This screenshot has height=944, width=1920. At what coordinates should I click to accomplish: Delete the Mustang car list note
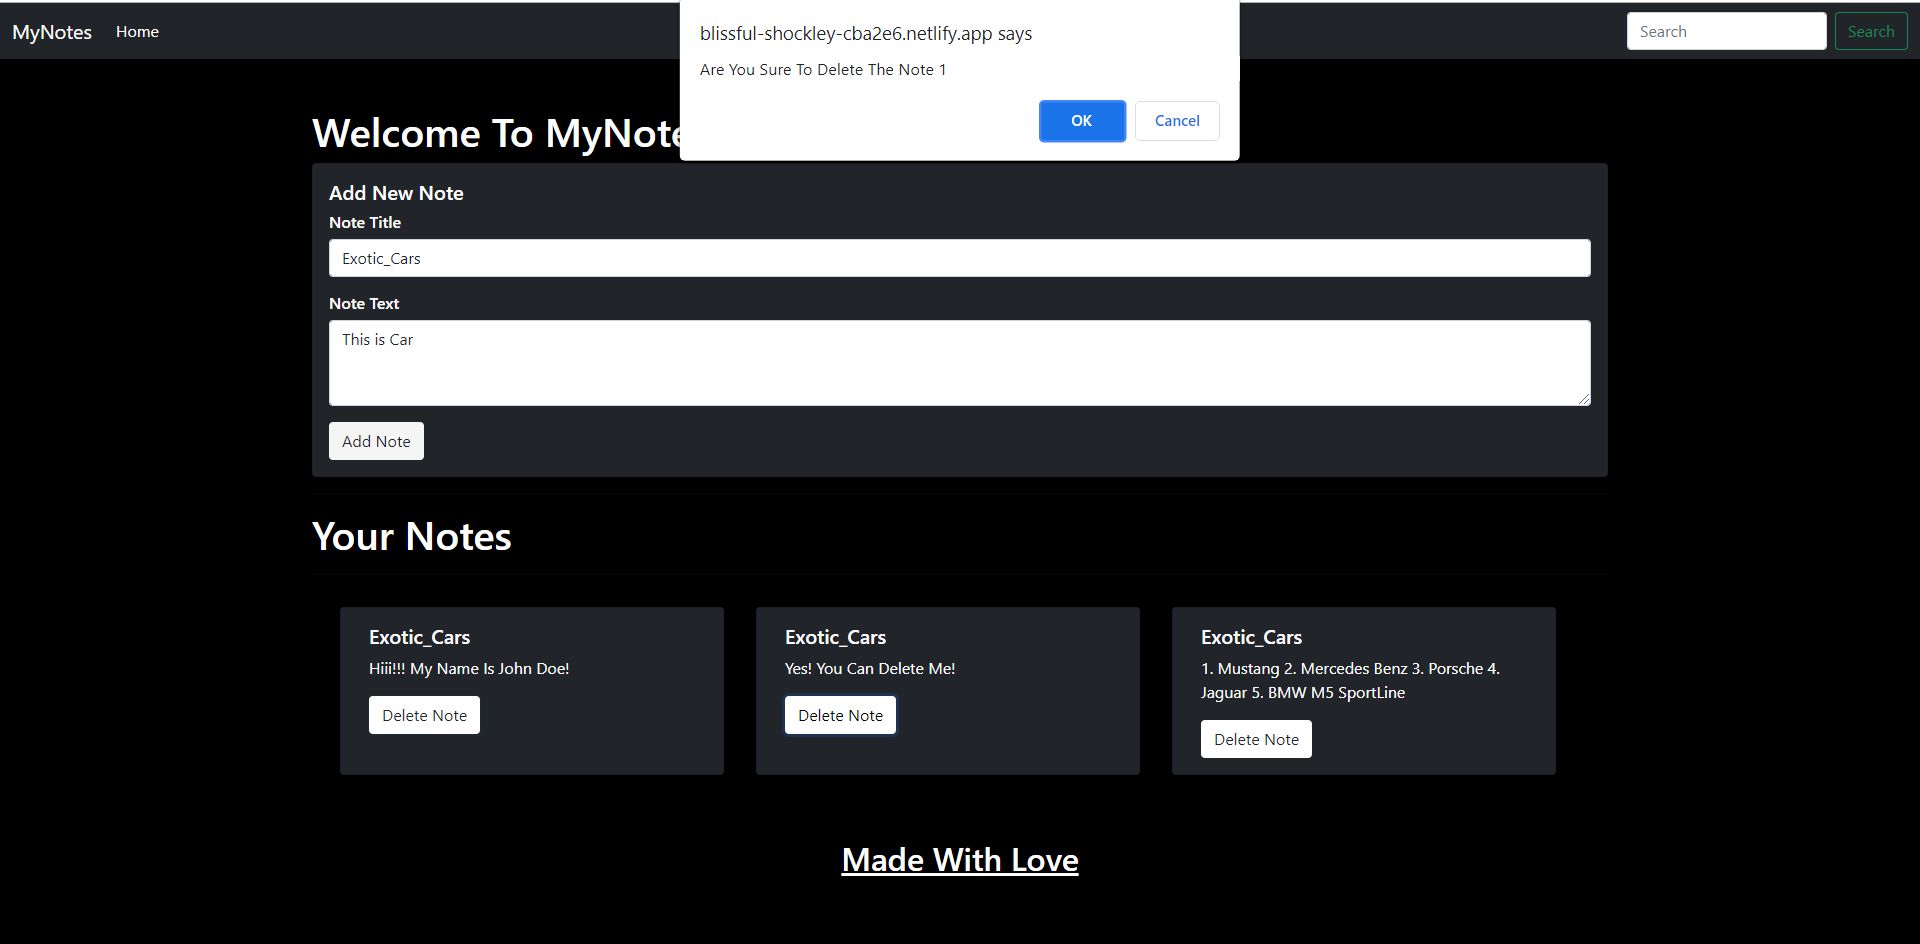click(1255, 740)
